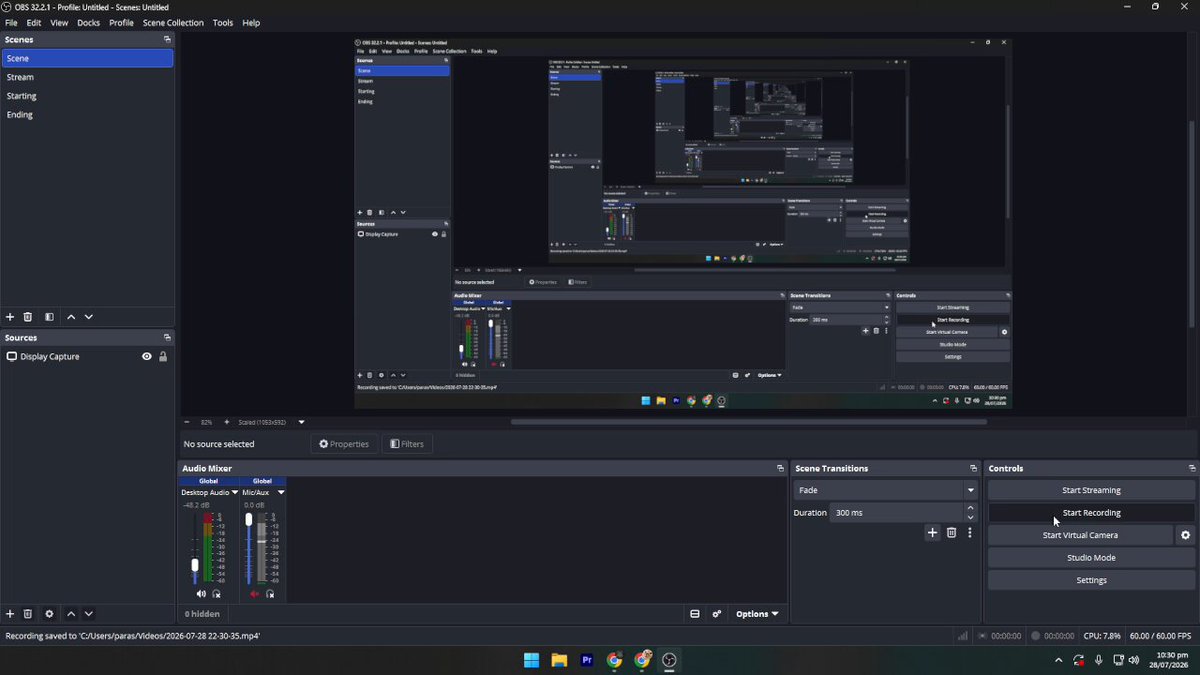Click Start Streaming
This screenshot has height=675, width=1200.
[1091, 490]
